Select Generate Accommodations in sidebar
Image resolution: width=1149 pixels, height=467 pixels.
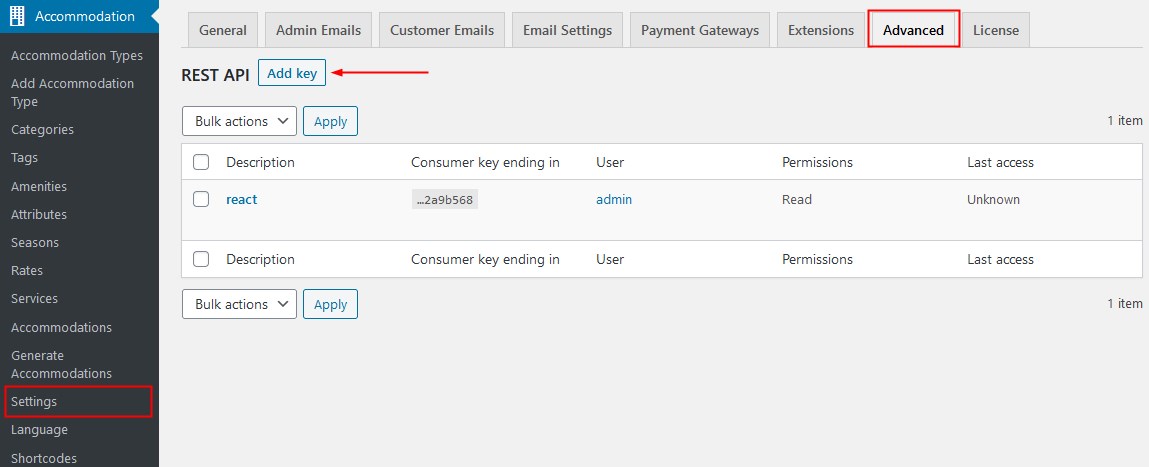[62, 364]
